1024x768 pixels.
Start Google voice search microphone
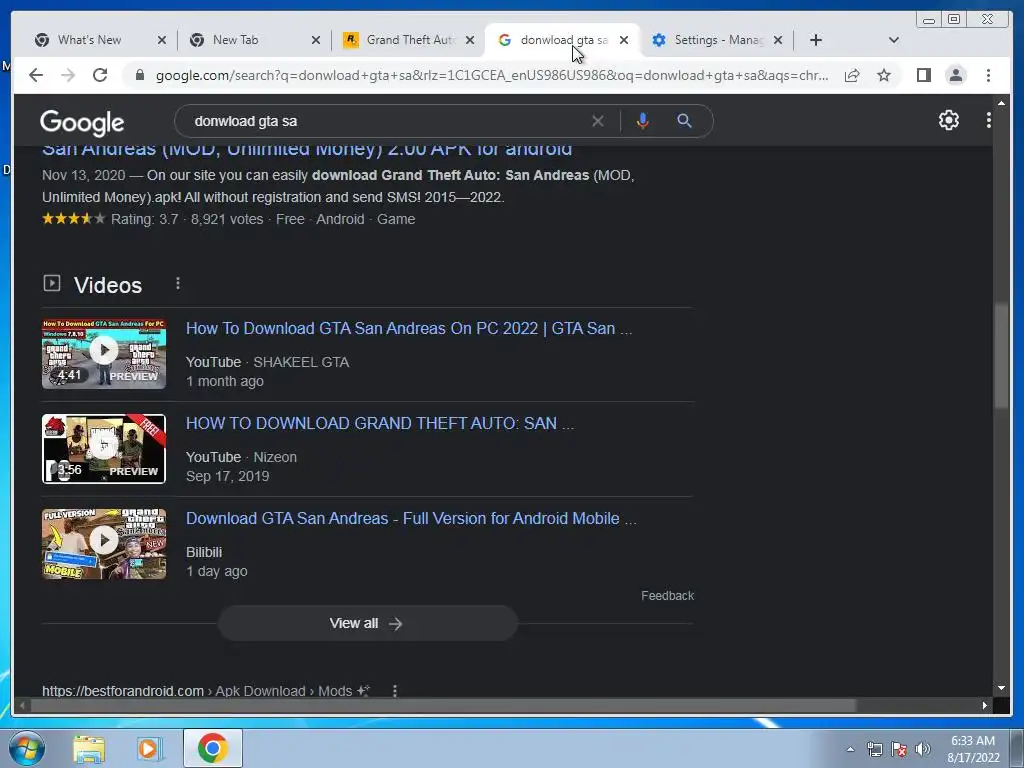coord(643,121)
